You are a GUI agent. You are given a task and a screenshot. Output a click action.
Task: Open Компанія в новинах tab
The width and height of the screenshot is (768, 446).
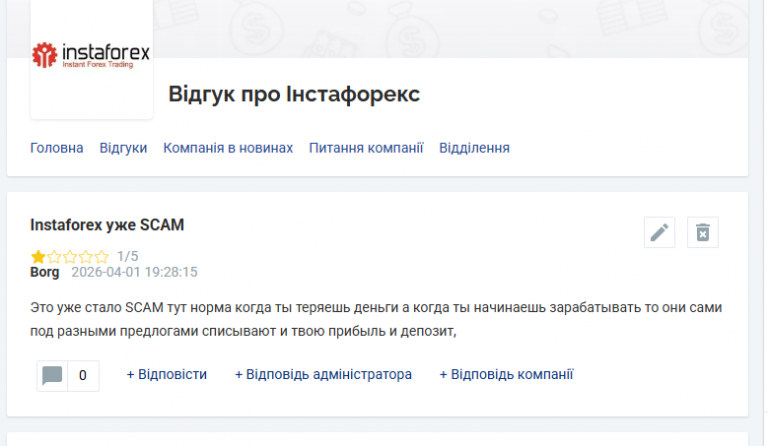coord(228,148)
